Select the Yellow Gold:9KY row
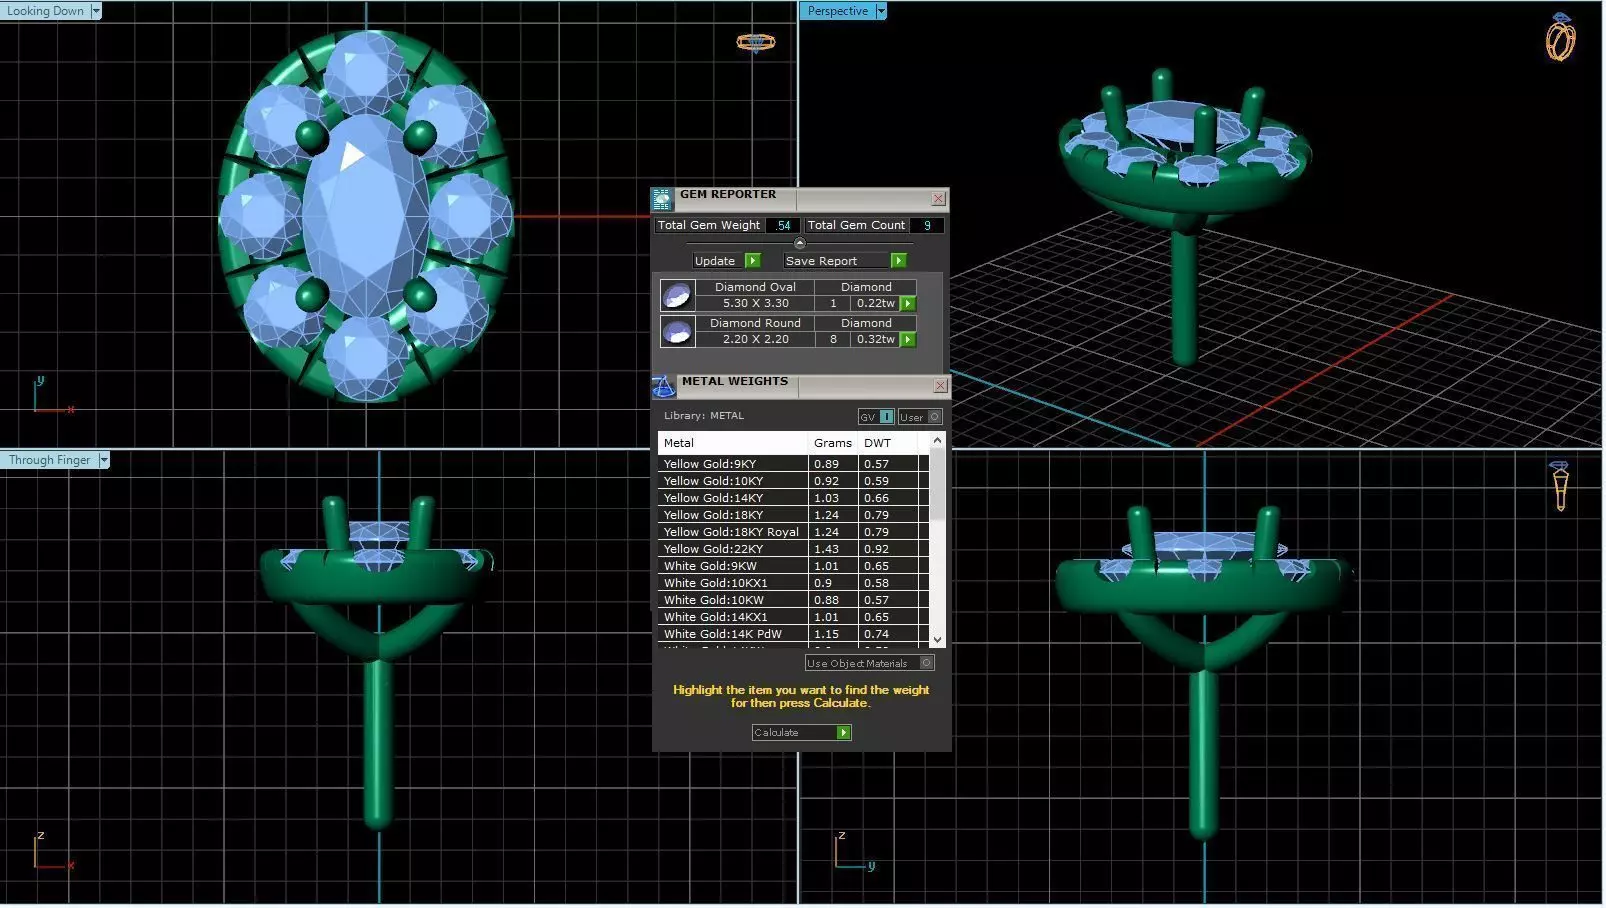Viewport: 1606px width, 908px height. pos(794,464)
